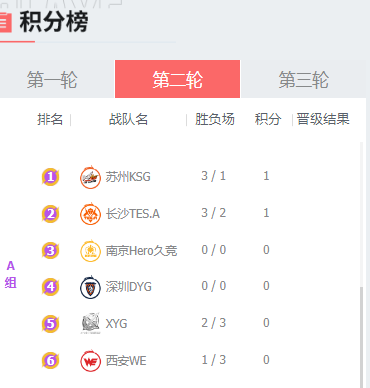Viewport: 370px width, 388px height.
Task: Click the A组 group label
Action: (x=11, y=274)
